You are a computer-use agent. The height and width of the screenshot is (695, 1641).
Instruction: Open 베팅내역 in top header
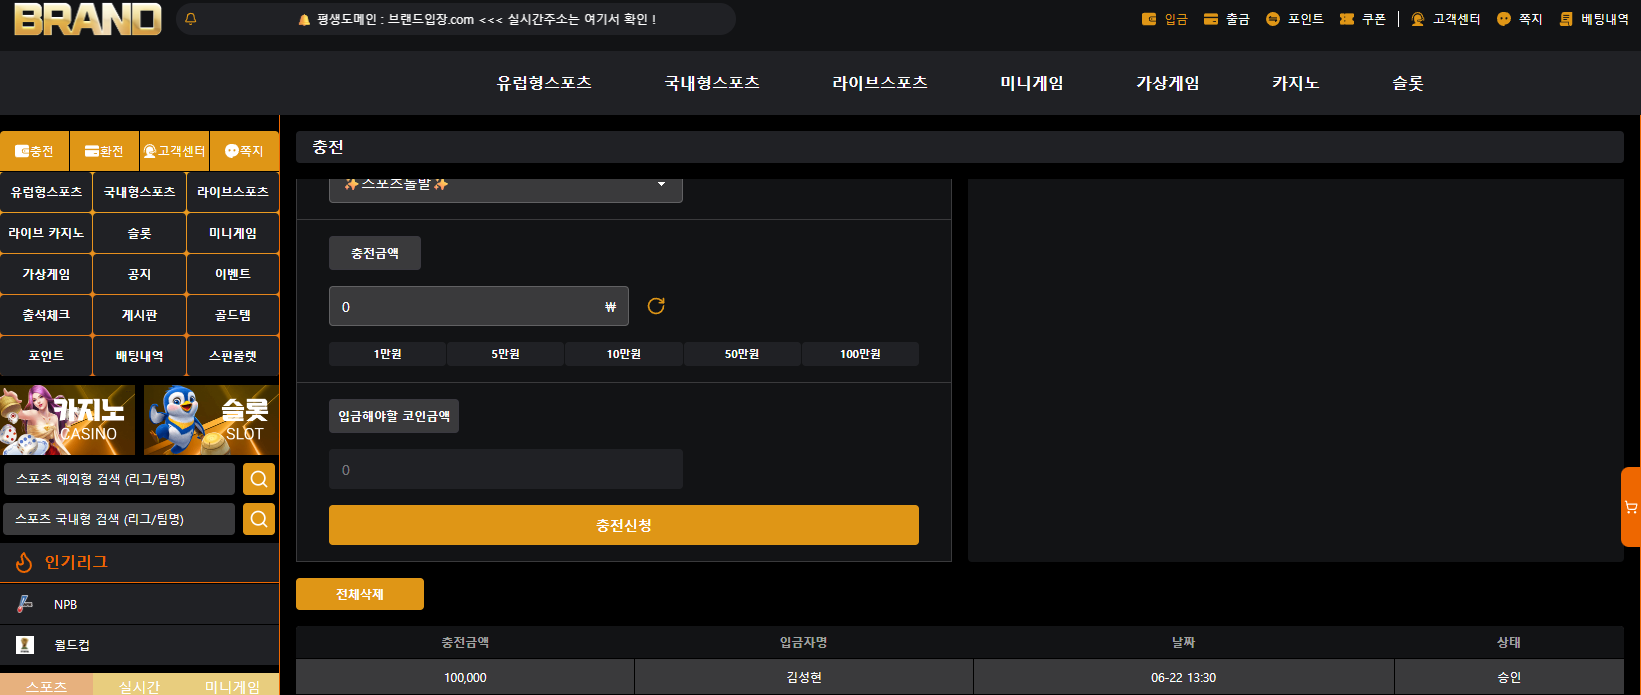1594,19
